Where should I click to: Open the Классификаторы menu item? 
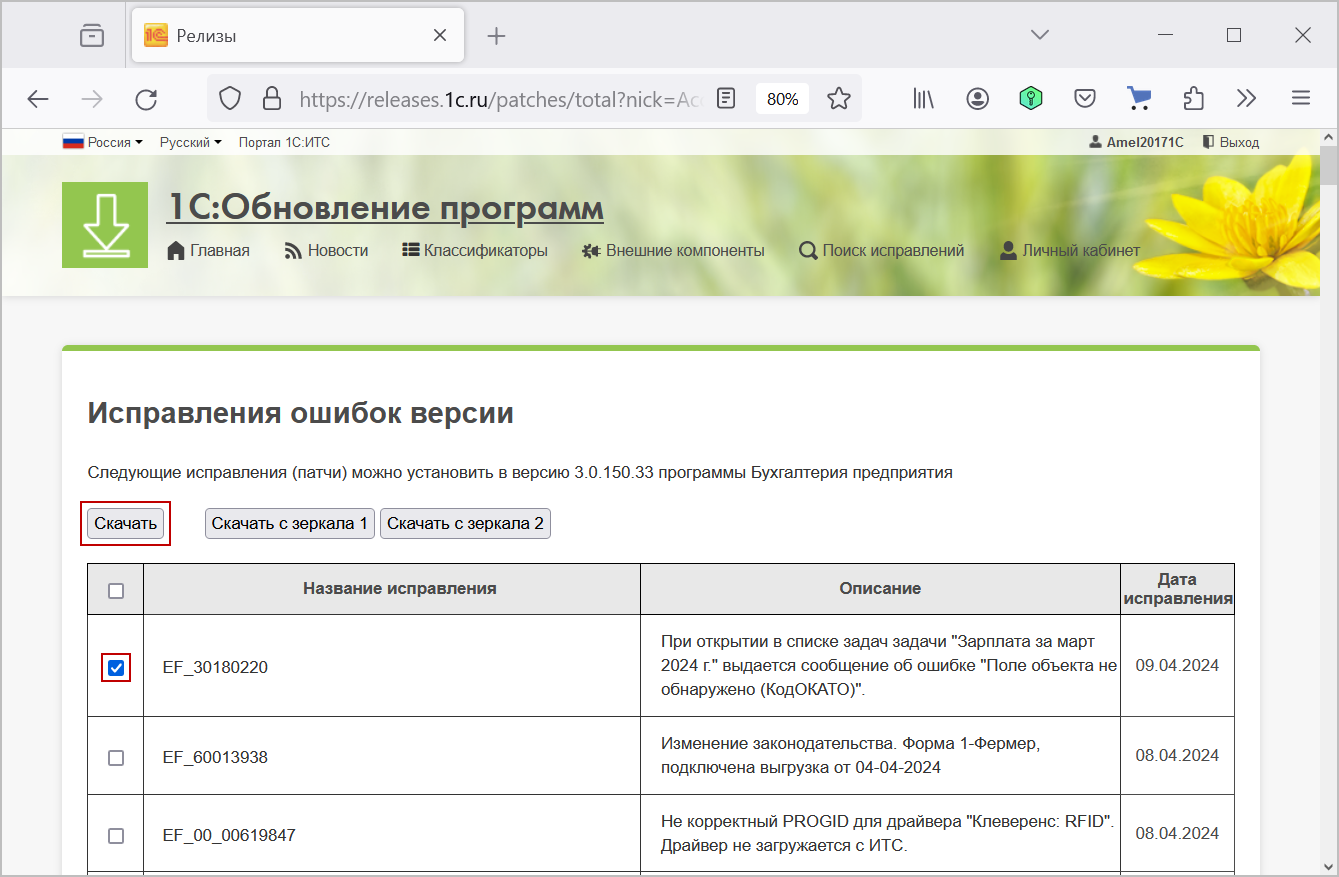point(475,251)
